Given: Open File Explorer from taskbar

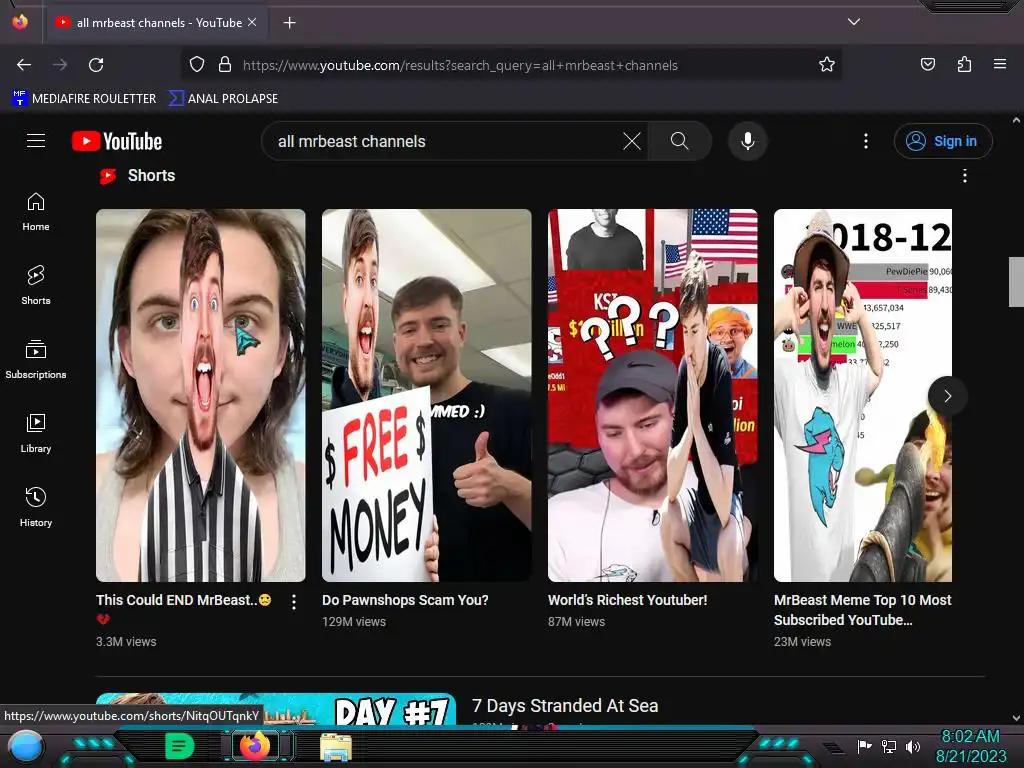Looking at the screenshot, I should pyautogui.click(x=336, y=746).
